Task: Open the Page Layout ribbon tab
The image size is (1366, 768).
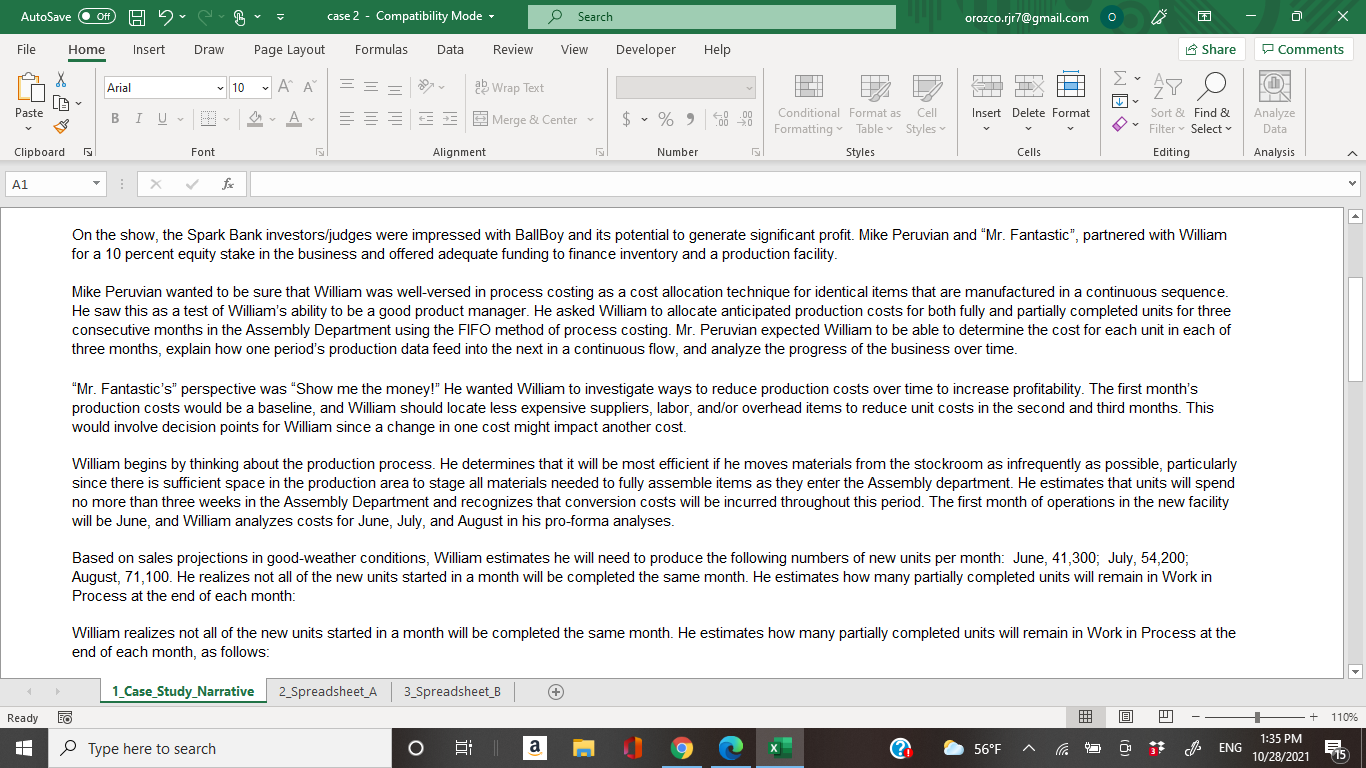Action: point(289,49)
